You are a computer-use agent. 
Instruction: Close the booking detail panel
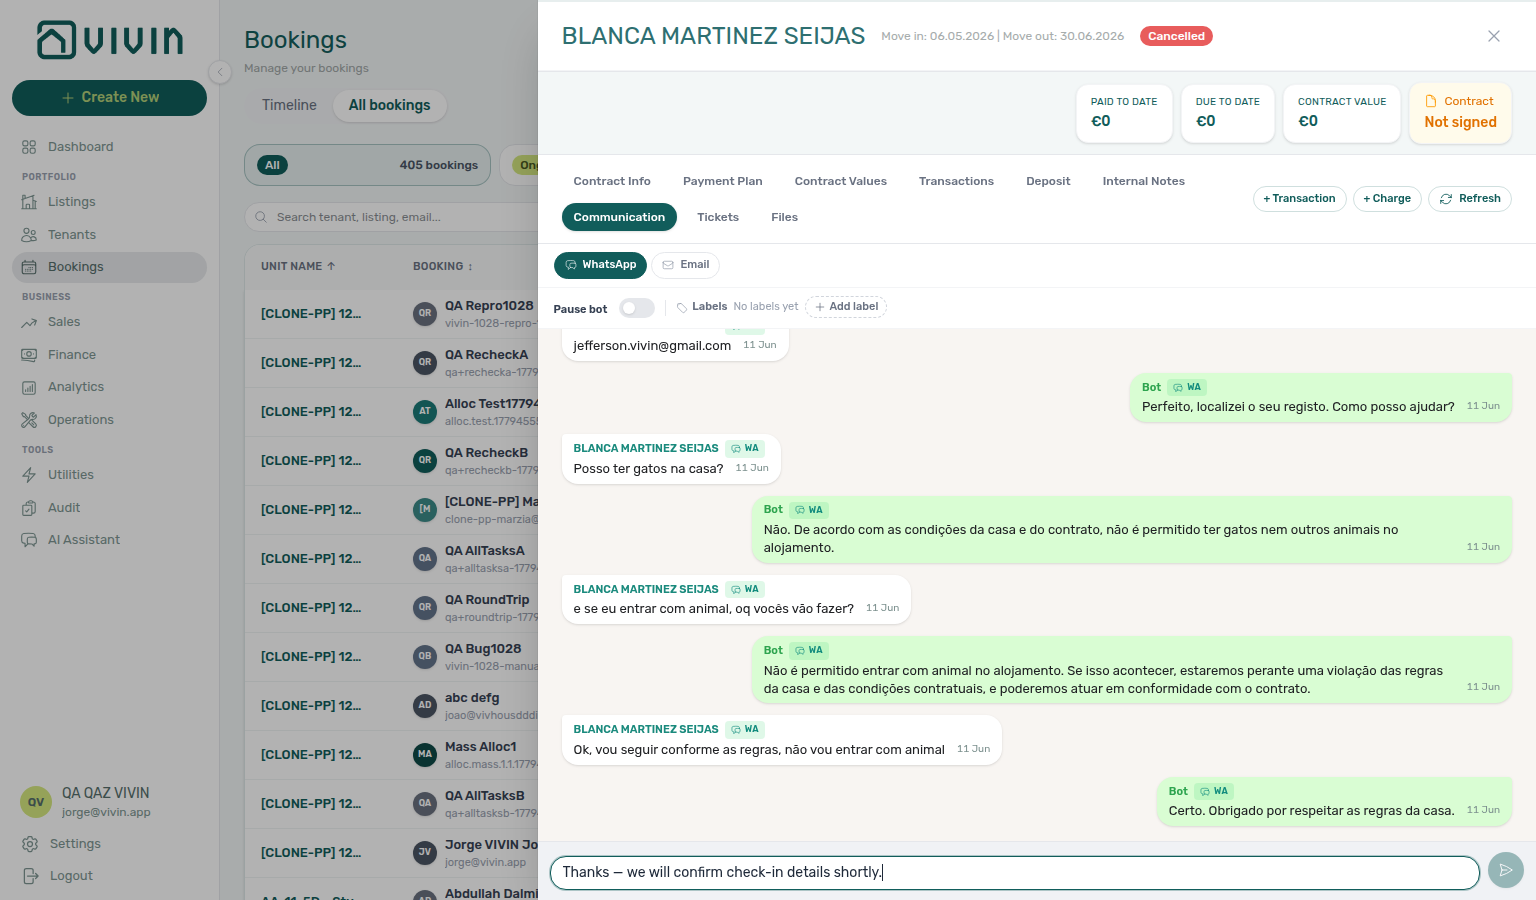(1494, 36)
